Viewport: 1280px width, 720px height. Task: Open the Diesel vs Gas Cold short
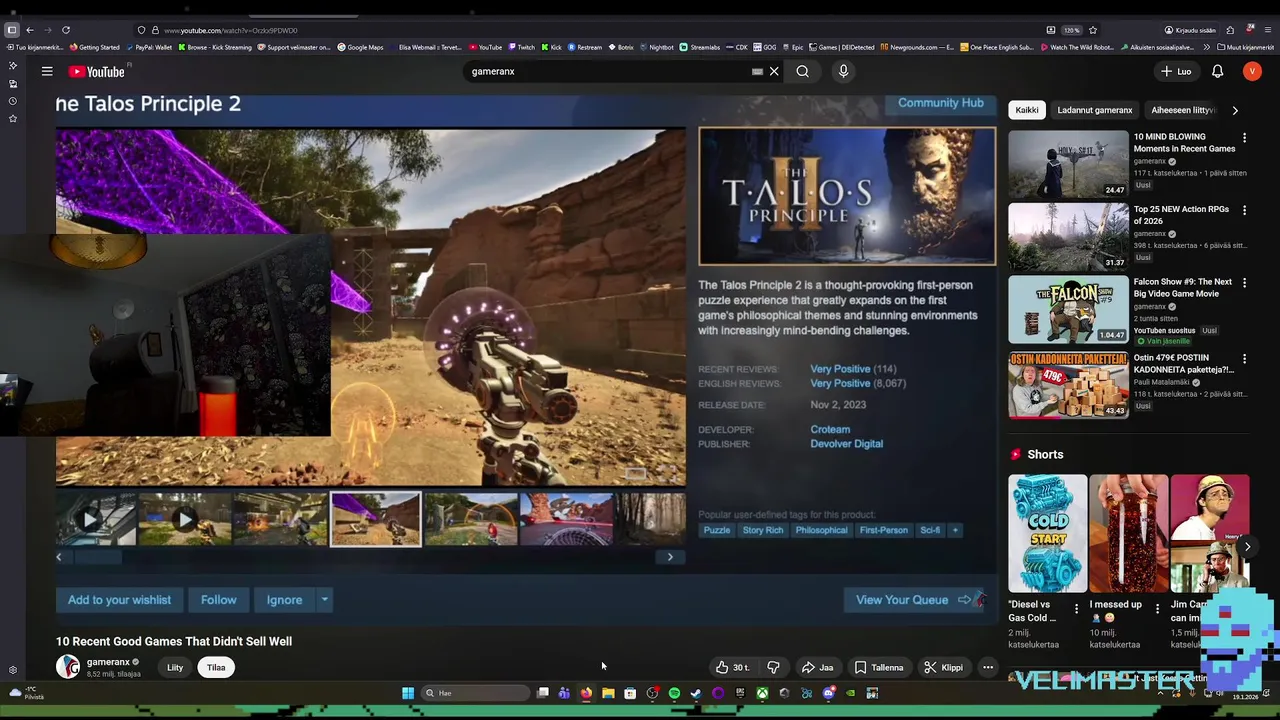[x=1047, y=533]
